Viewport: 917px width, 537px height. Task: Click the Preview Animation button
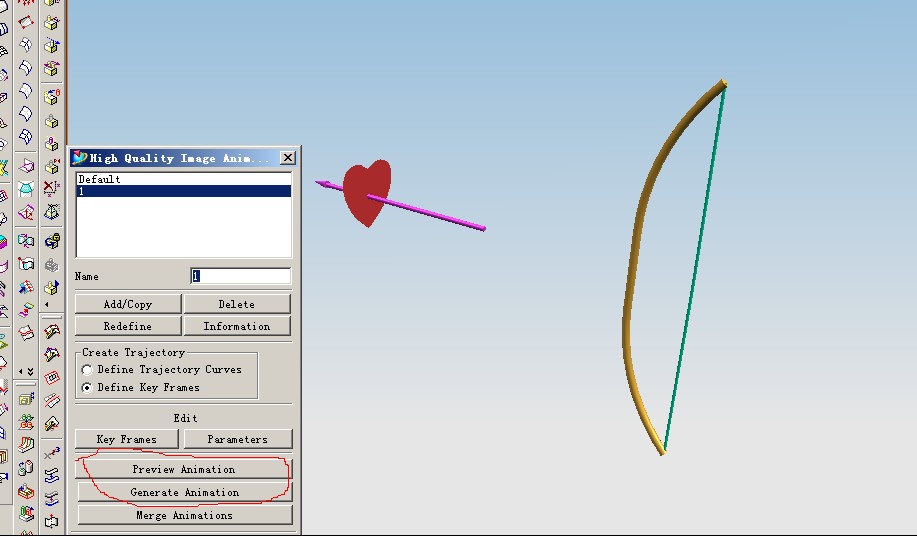coord(184,469)
